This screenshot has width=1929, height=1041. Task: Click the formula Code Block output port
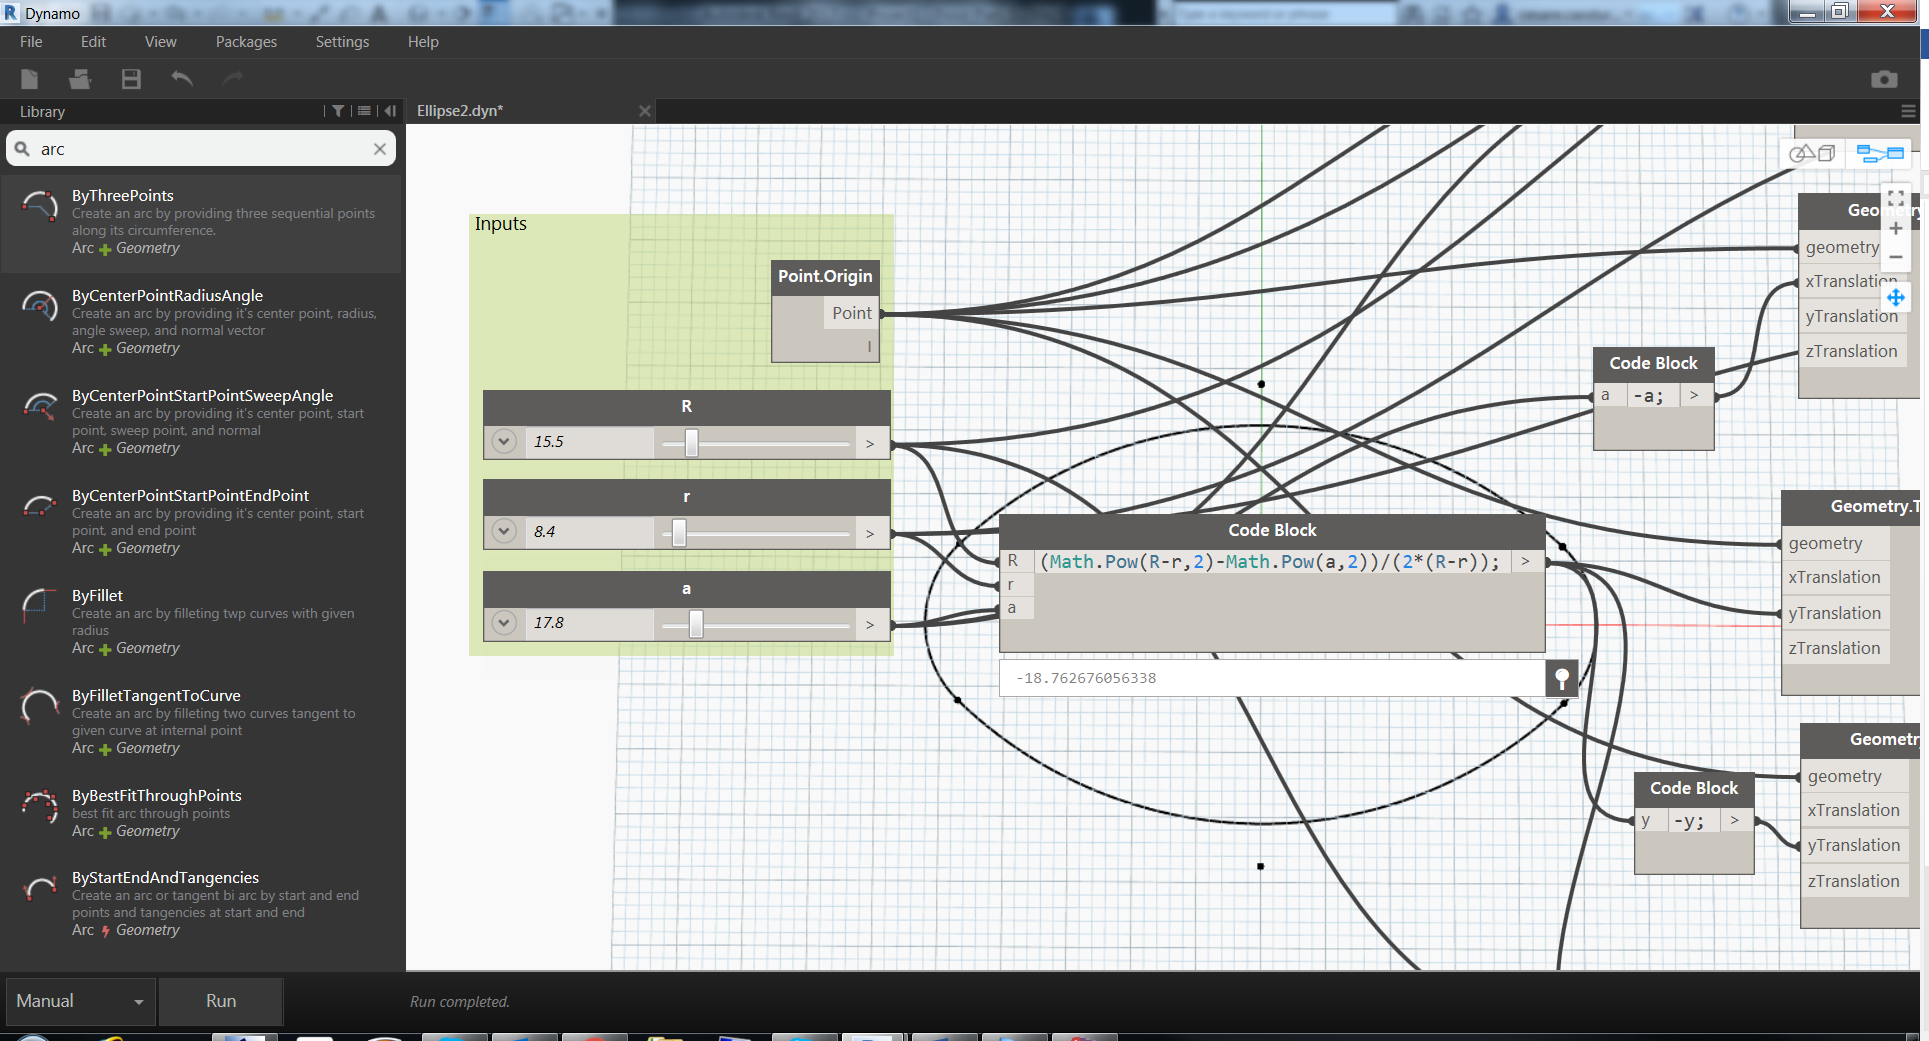pos(1526,562)
